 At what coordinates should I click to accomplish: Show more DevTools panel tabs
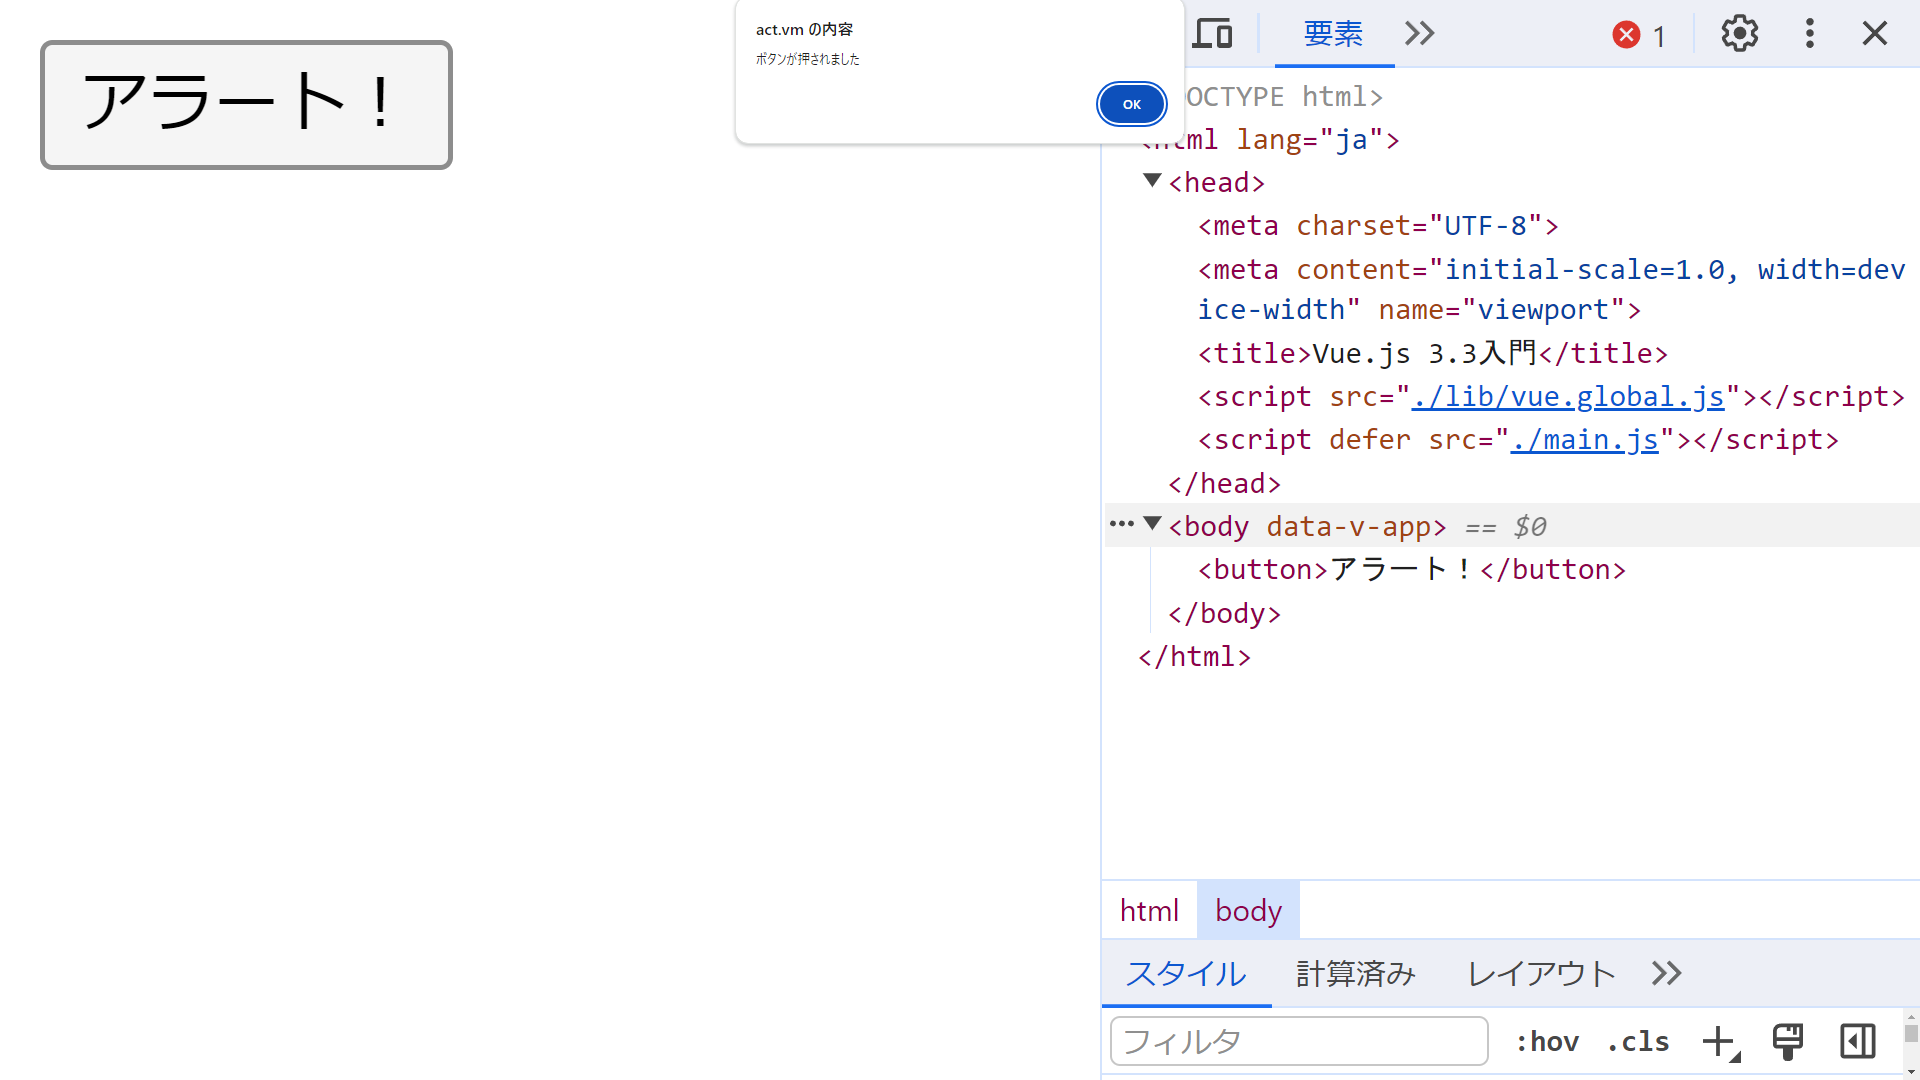click(x=1419, y=34)
